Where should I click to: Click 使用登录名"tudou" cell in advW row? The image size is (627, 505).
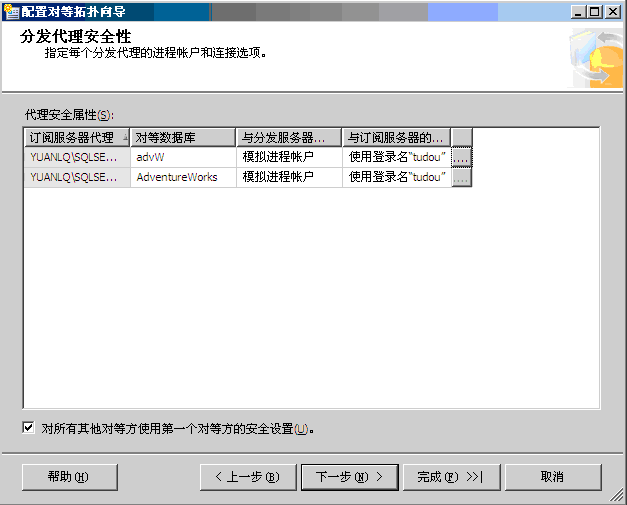pyautogui.click(x=397, y=158)
